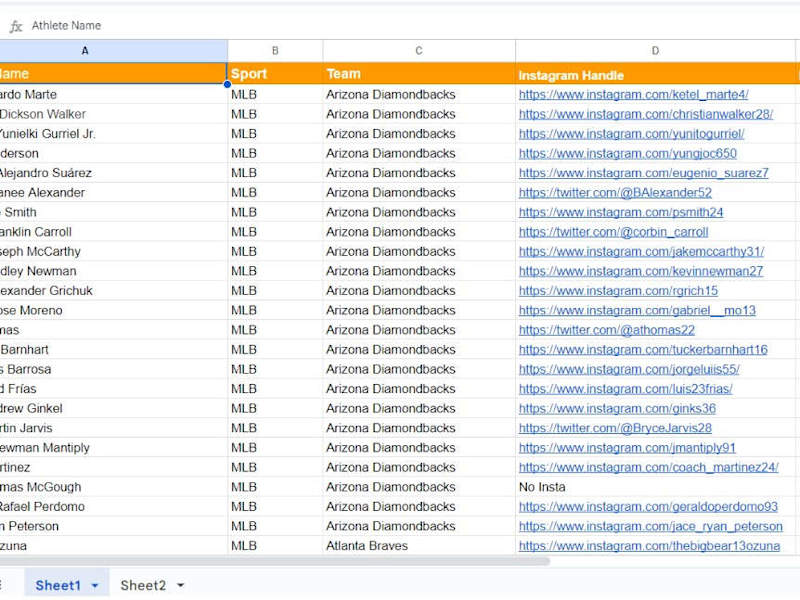Screen dimensions: 800x600
Task: Click the Instagram Handle header cell
Action: coord(655,73)
